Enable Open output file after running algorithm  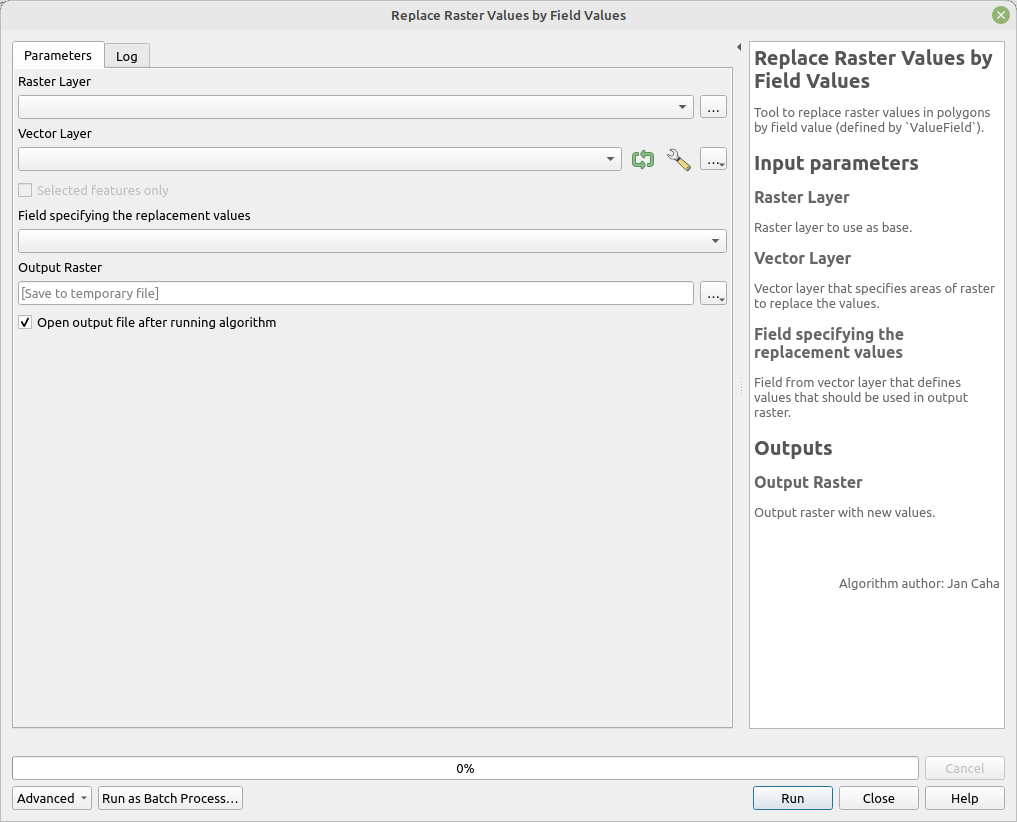(x=25, y=322)
